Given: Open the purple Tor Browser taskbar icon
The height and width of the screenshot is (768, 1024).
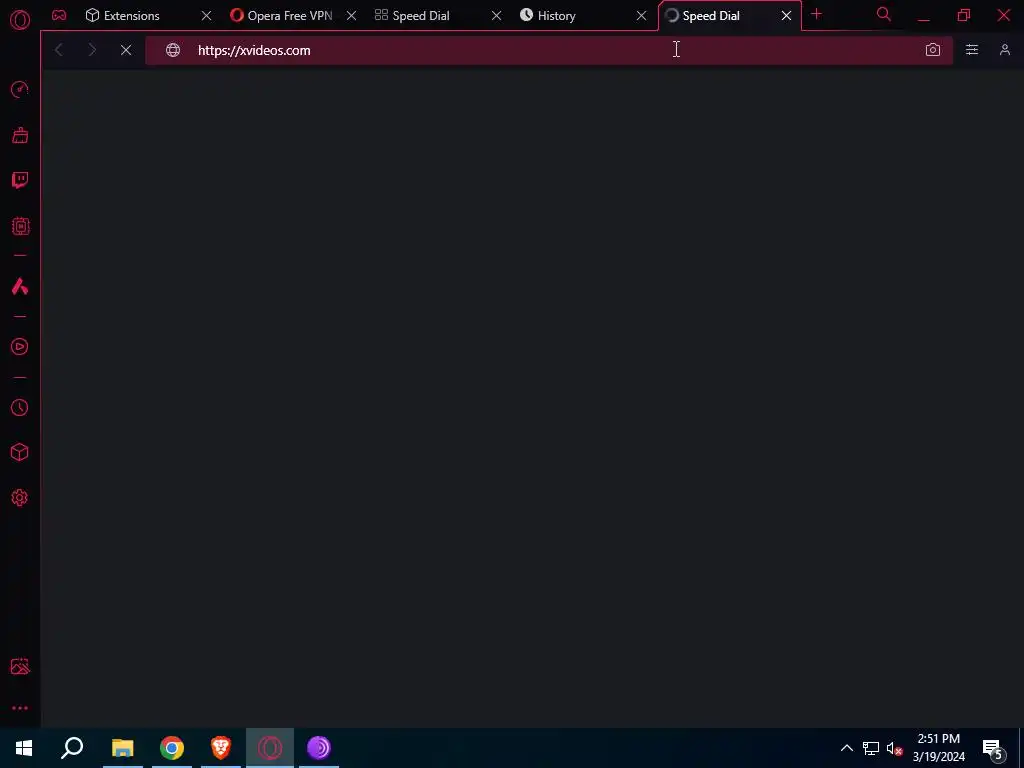Looking at the screenshot, I should click(319, 748).
